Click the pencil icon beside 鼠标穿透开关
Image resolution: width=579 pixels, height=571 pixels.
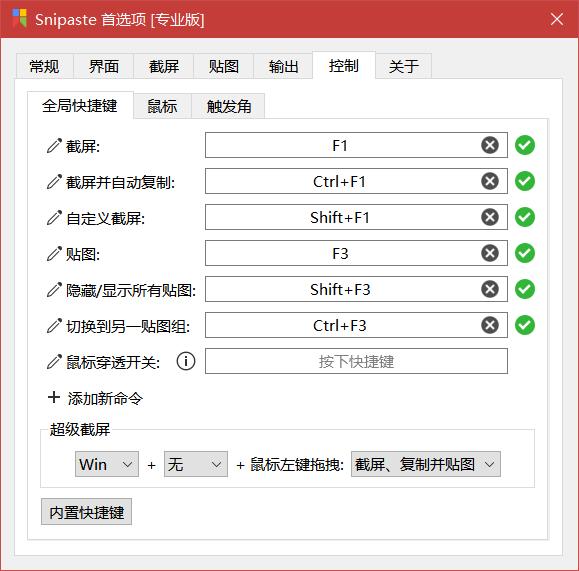pos(54,361)
